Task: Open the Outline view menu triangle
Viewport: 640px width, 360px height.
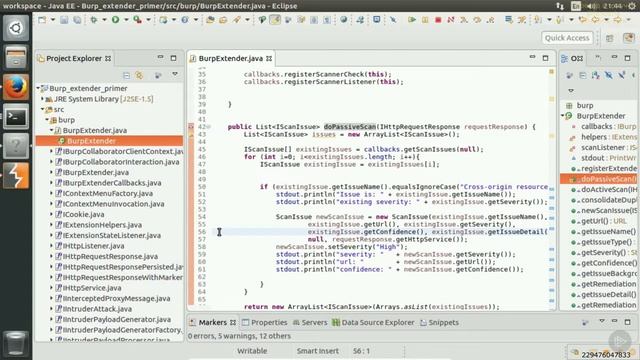Action: tap(571, 91)
